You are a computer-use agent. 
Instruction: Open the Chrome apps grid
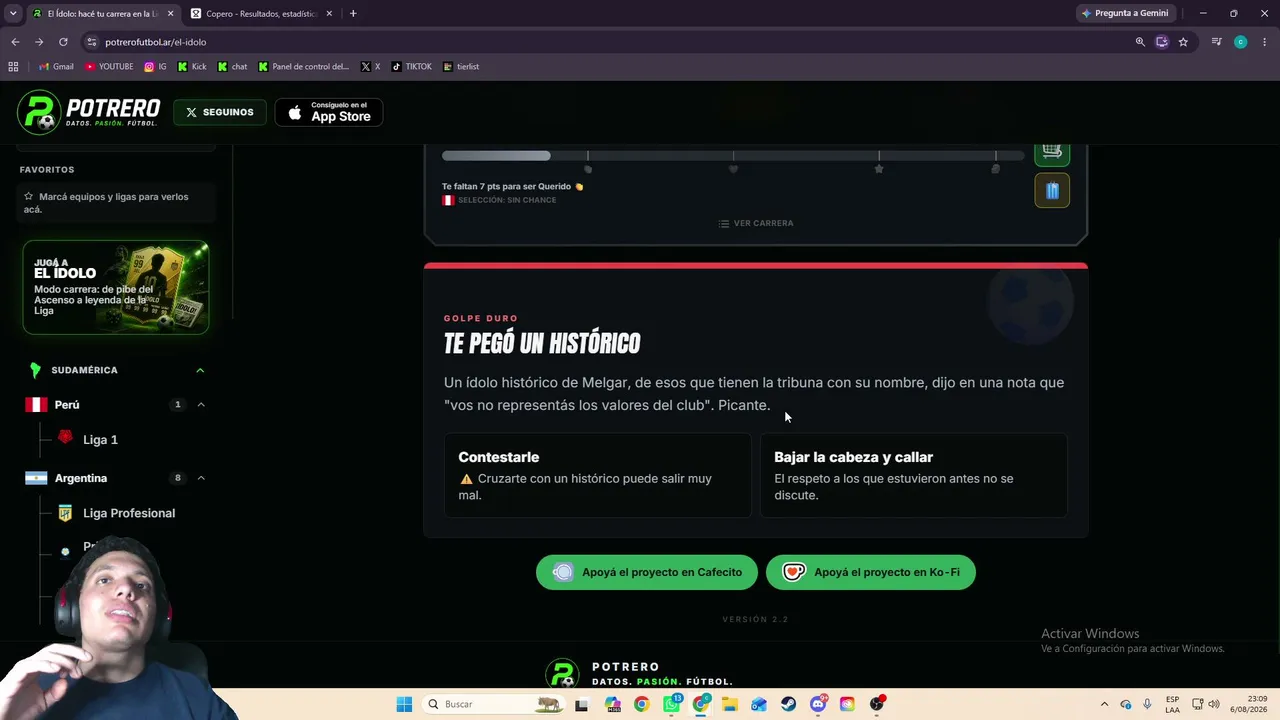click(x=13, y=67)
